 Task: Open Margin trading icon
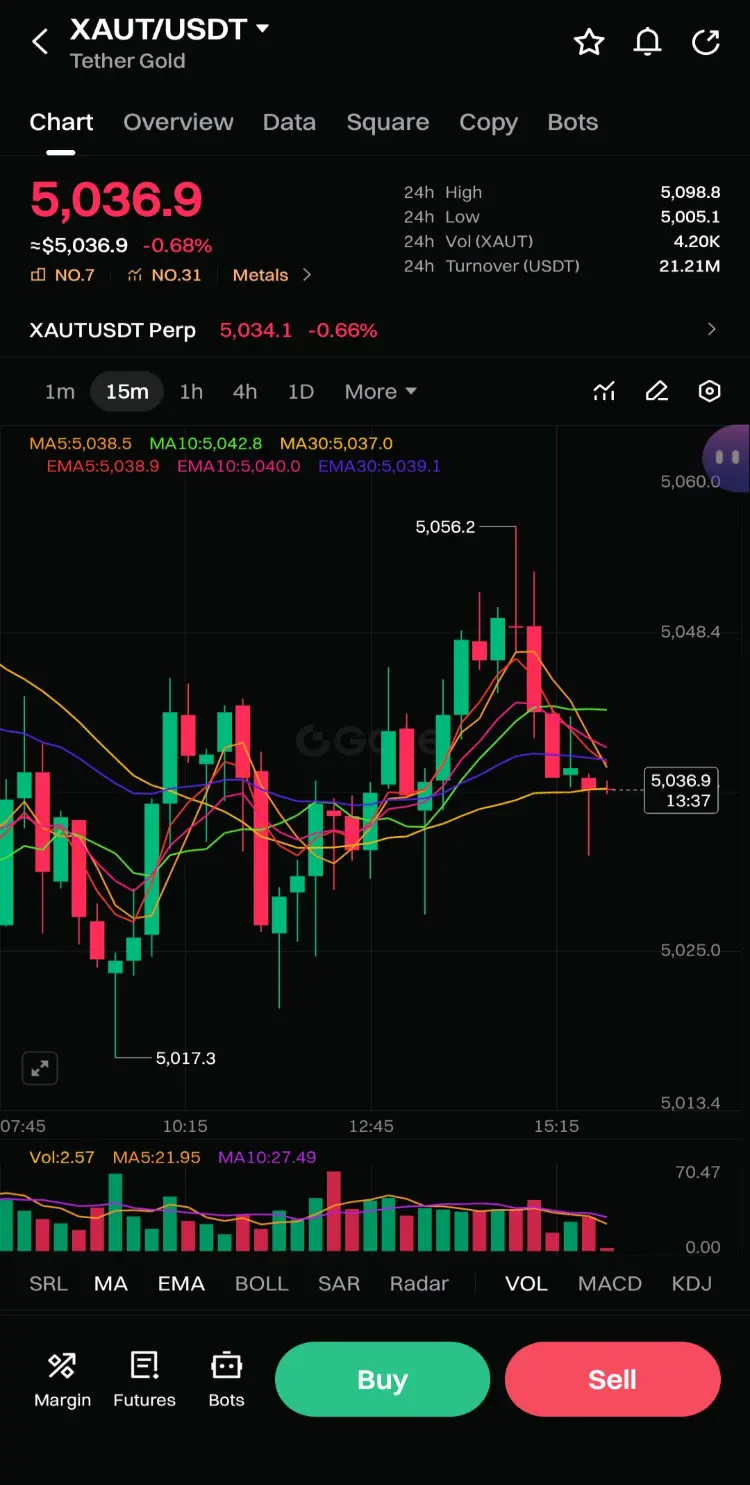62,1379
